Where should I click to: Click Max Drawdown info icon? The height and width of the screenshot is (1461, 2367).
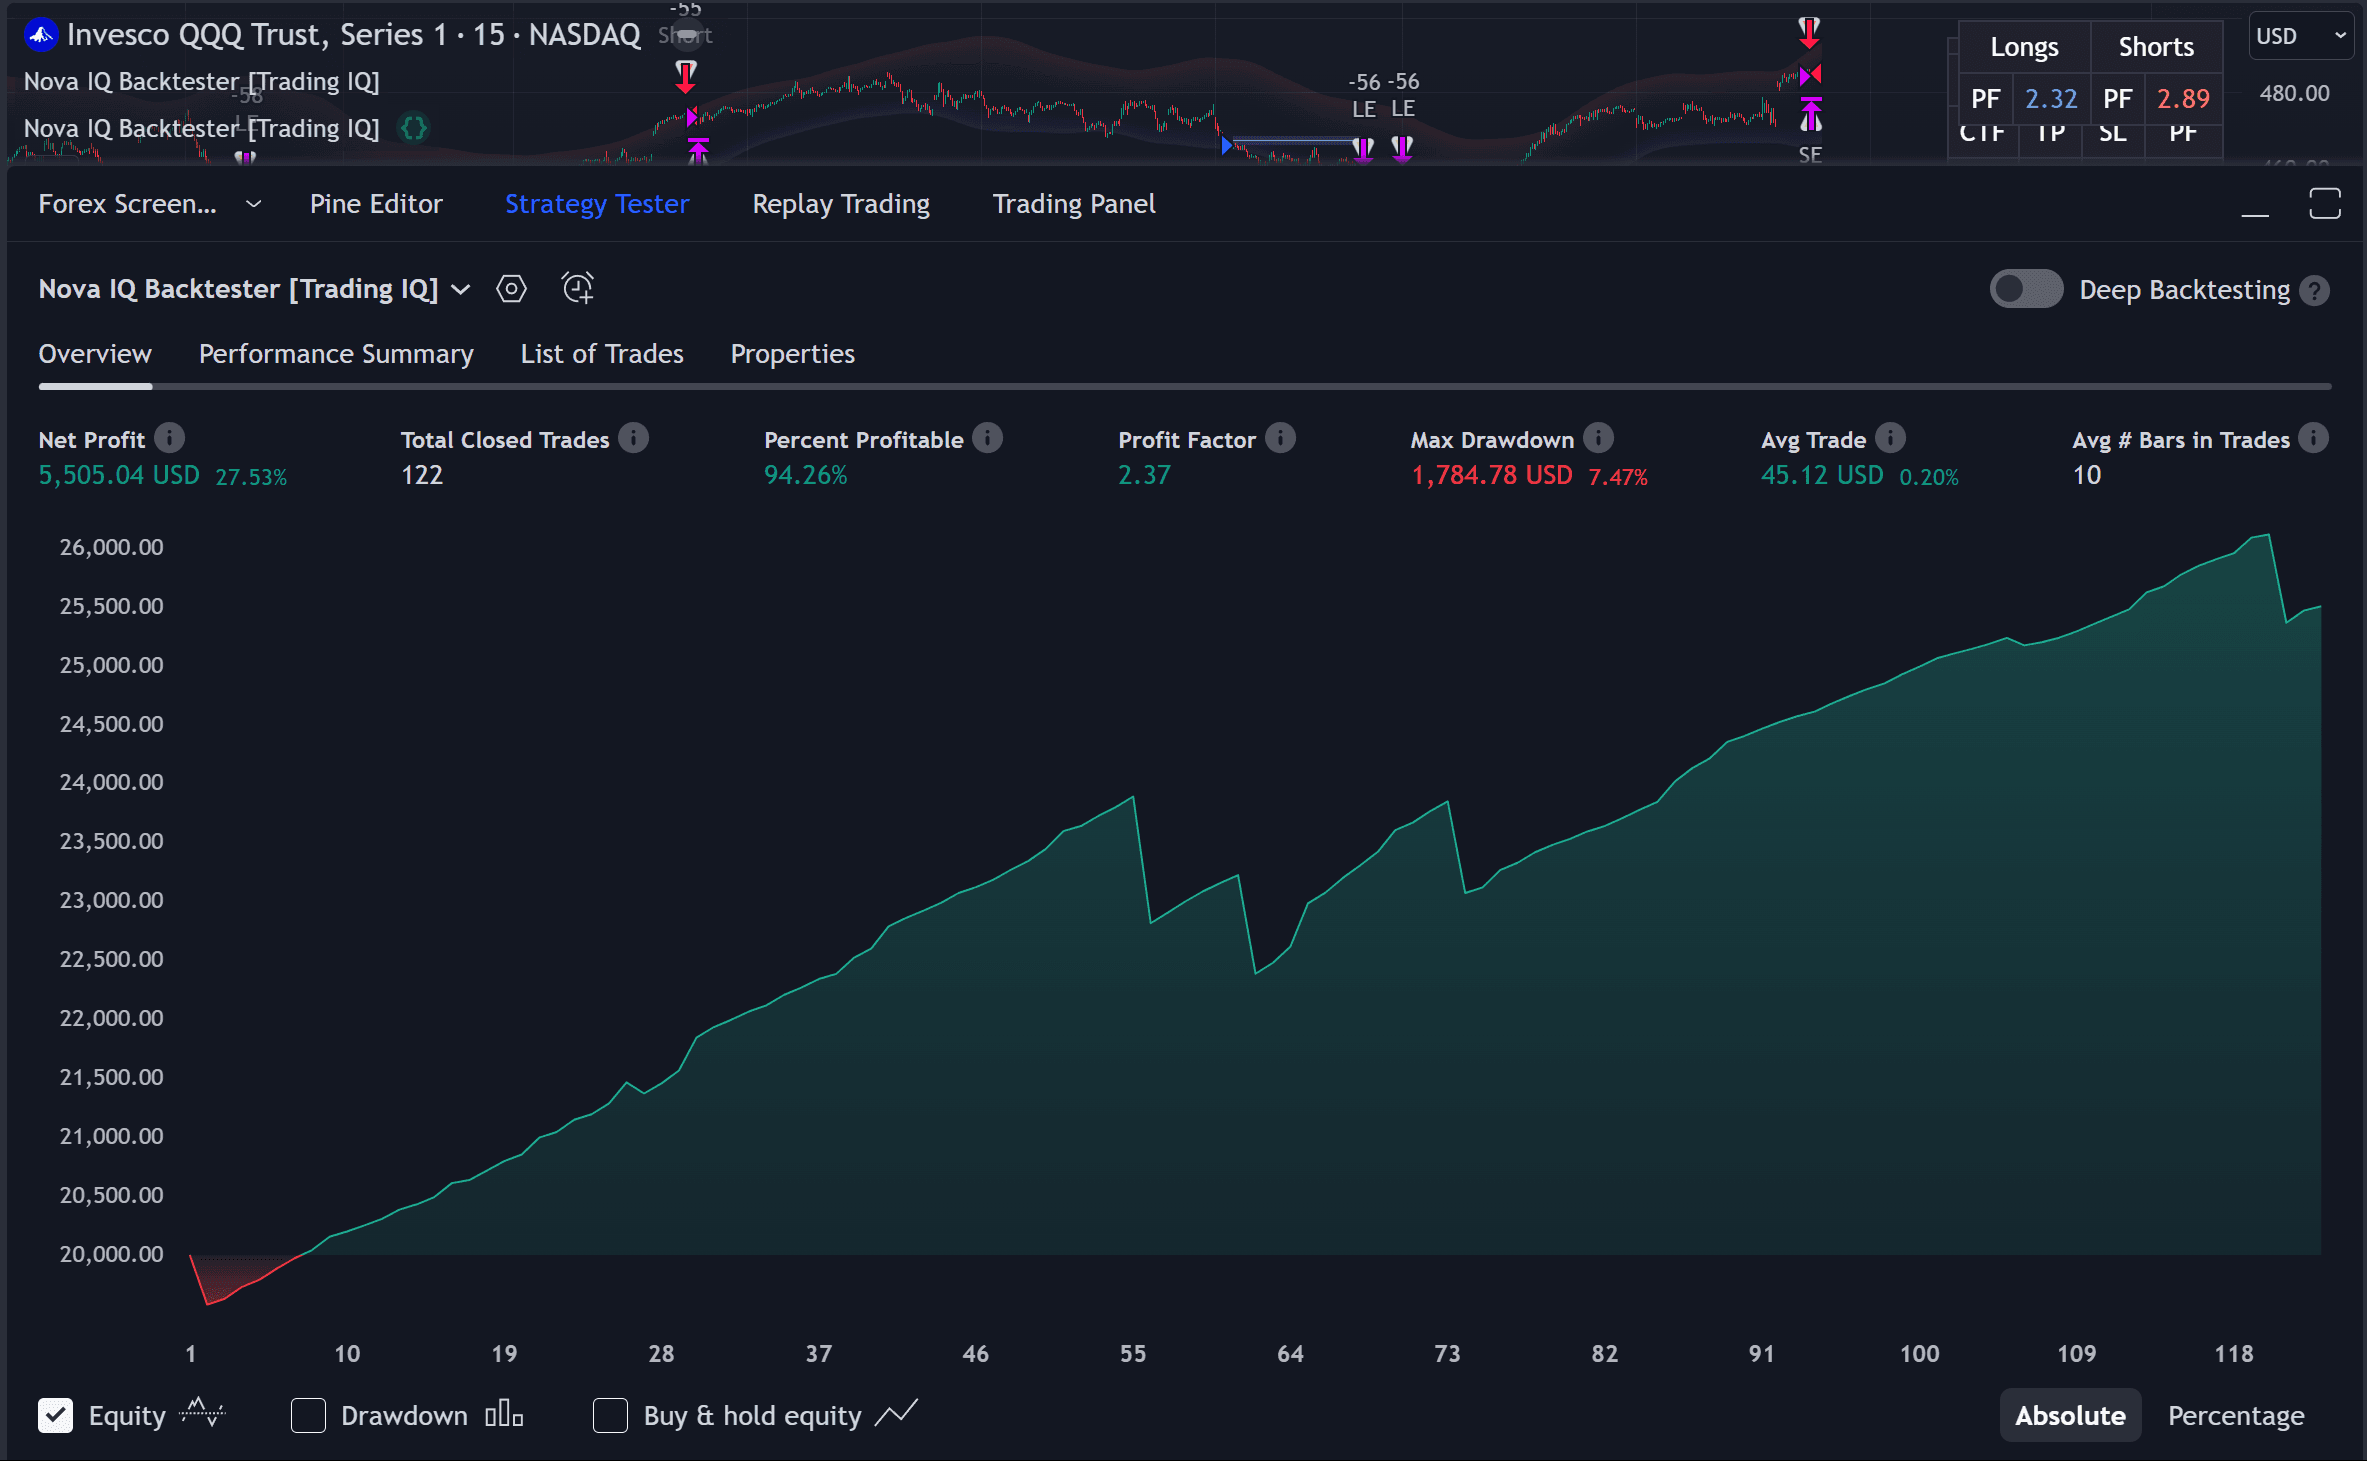1598,438
